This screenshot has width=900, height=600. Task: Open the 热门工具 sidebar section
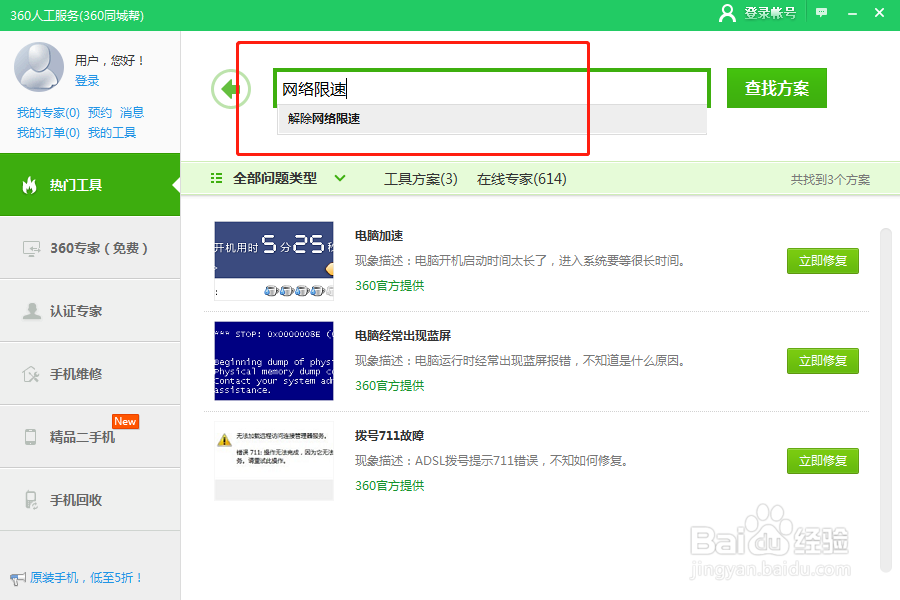90,185
